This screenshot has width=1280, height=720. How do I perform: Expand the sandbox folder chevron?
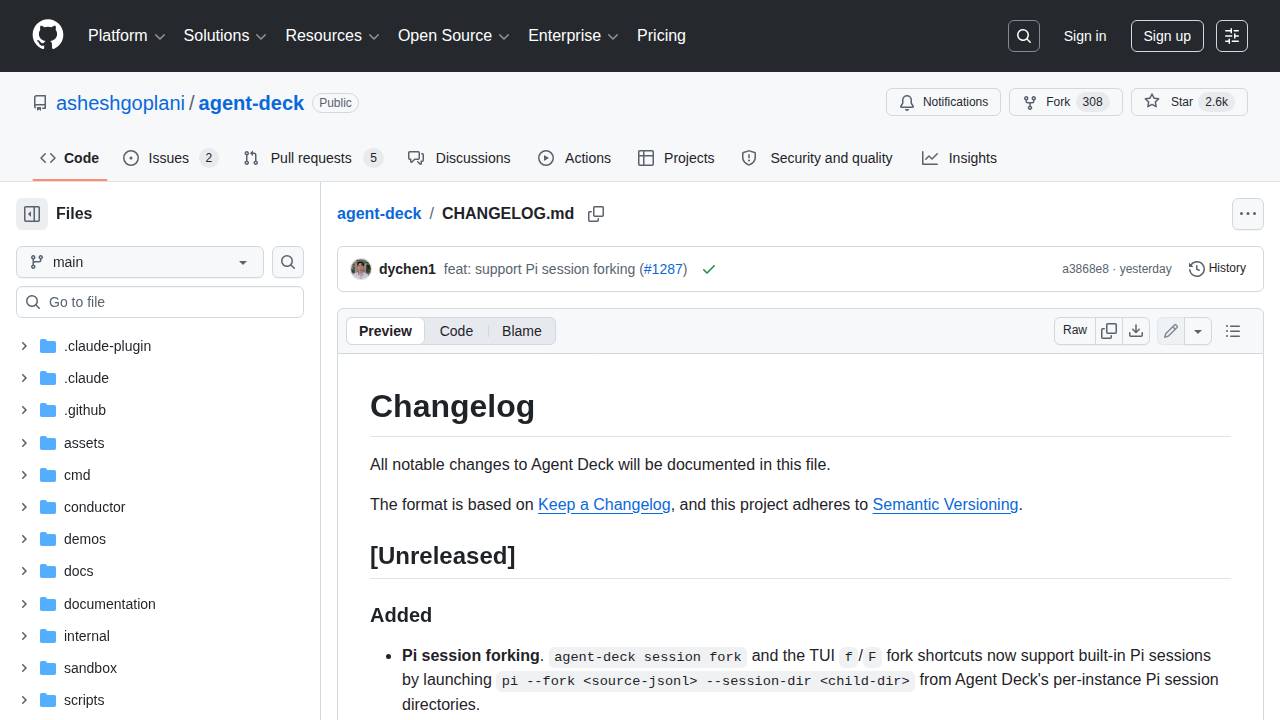24,668
